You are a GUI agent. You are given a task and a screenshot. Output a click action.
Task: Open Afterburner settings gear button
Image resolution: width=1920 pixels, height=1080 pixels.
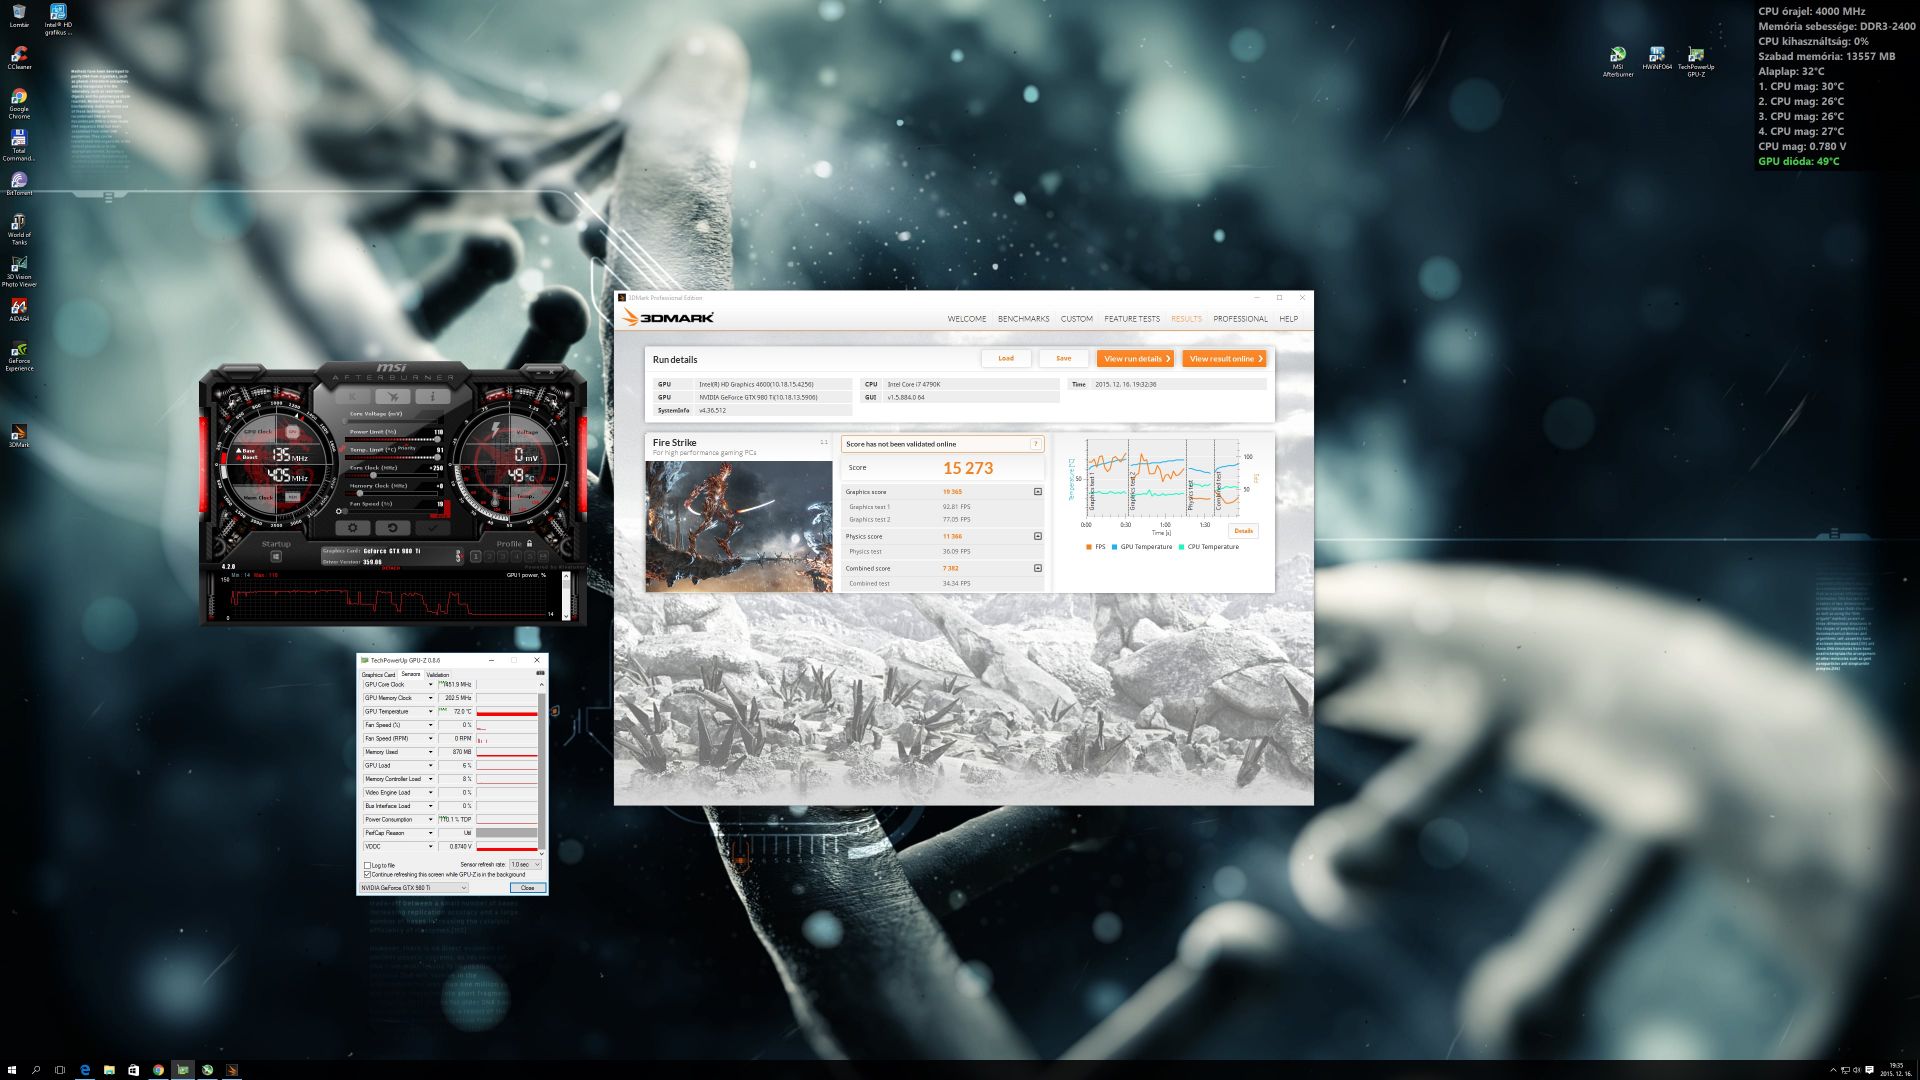click(353, 527)
